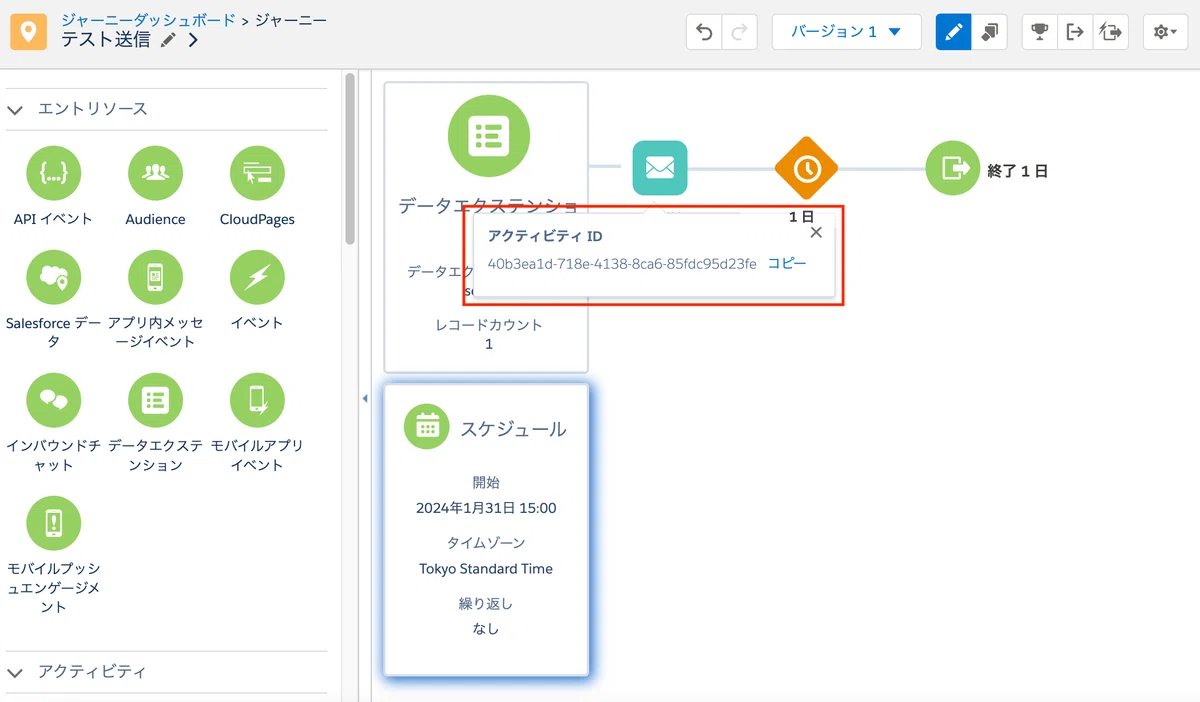Select the Salesforce データ entry source
The height and width of the screenshot is (702, 1200).
[x=53, y=299]
